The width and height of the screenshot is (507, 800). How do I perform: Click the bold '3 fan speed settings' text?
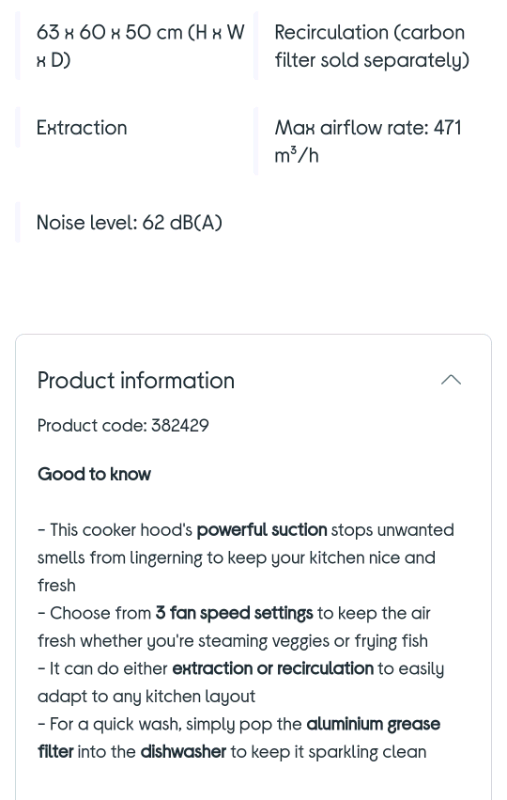(234, 613)
